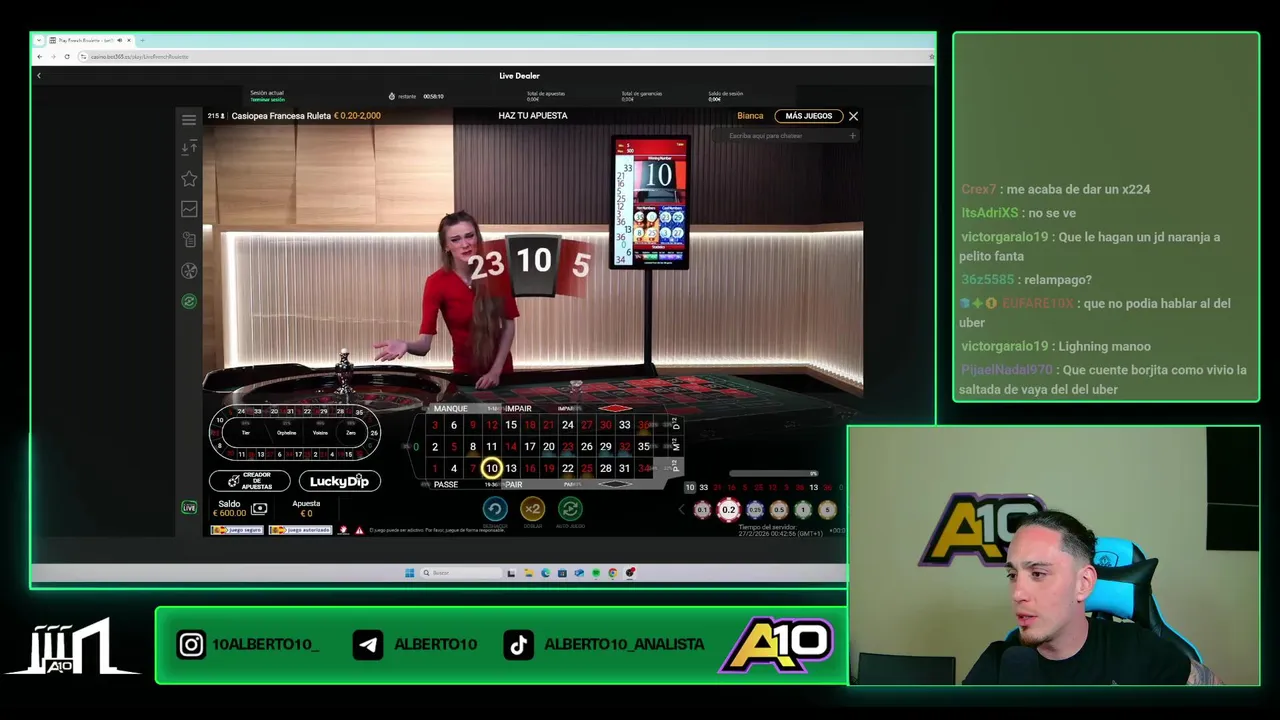Bet on the Zero racetrack section
Image resolution: width=1280 pixels, height=720 pixels.
coord(351,433)
